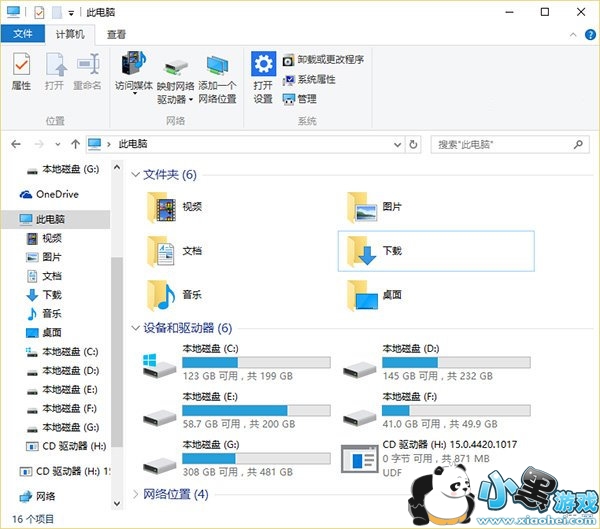Open the Help question mark icon
The height and width of the screenshot is (529, 600).
coord(590,35)
